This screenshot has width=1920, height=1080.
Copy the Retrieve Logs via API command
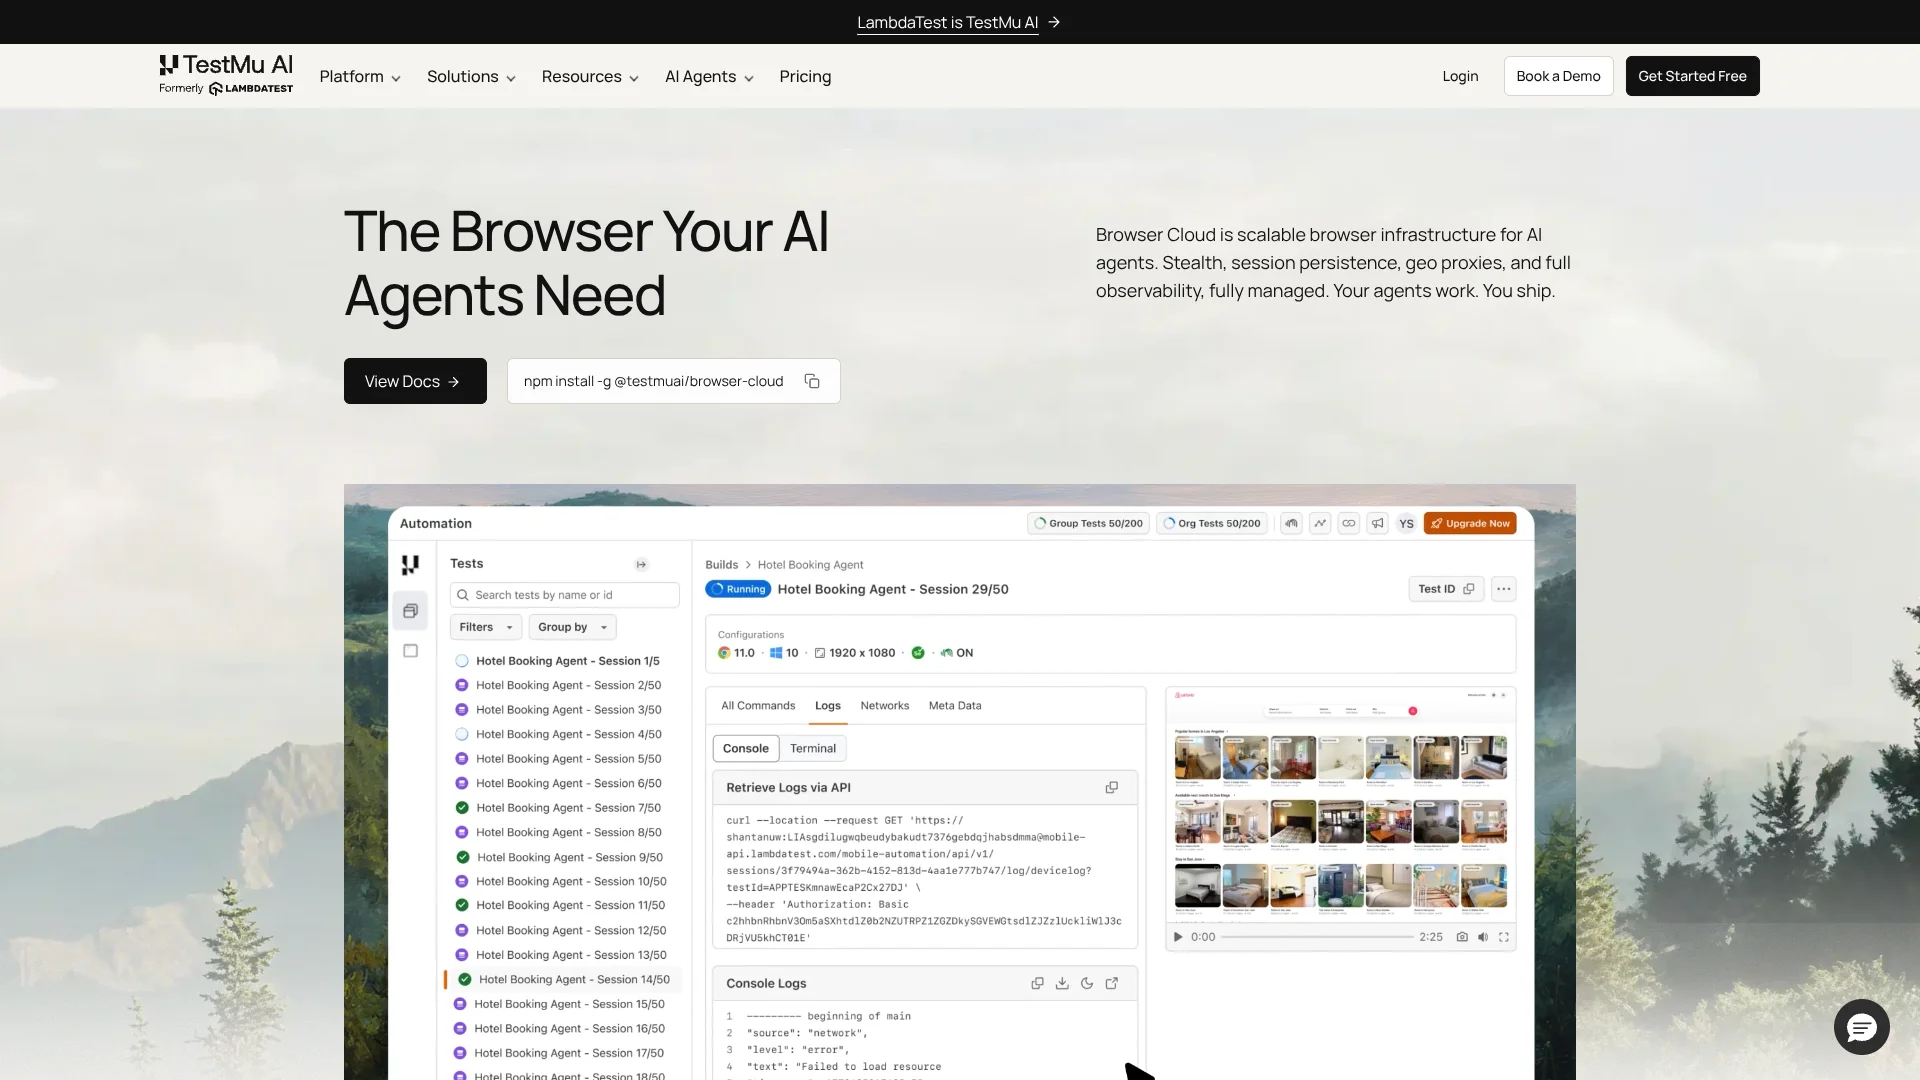[x=1111, y=788]
